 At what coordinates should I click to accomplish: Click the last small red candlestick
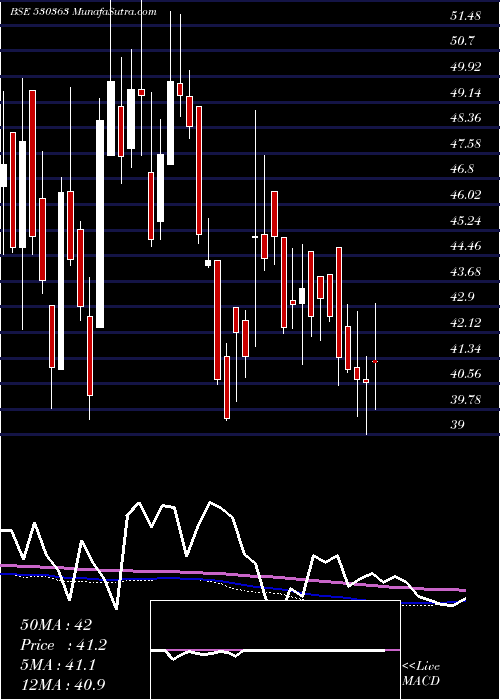tap(375, 361)
